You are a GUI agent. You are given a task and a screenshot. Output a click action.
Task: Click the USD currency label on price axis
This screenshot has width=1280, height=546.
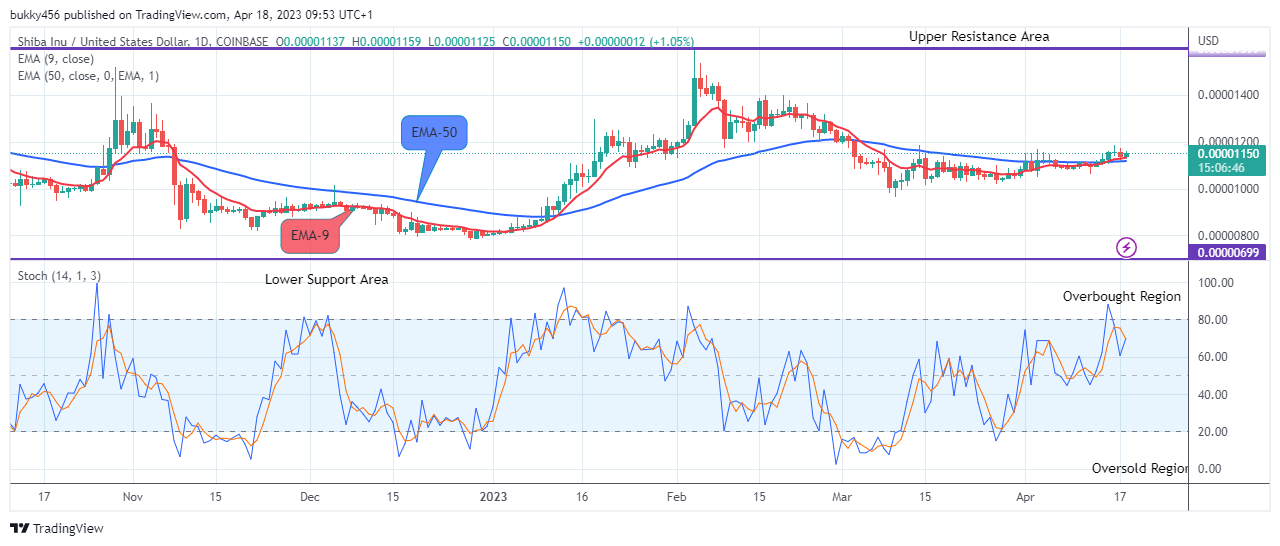(x=1209, y=41)
